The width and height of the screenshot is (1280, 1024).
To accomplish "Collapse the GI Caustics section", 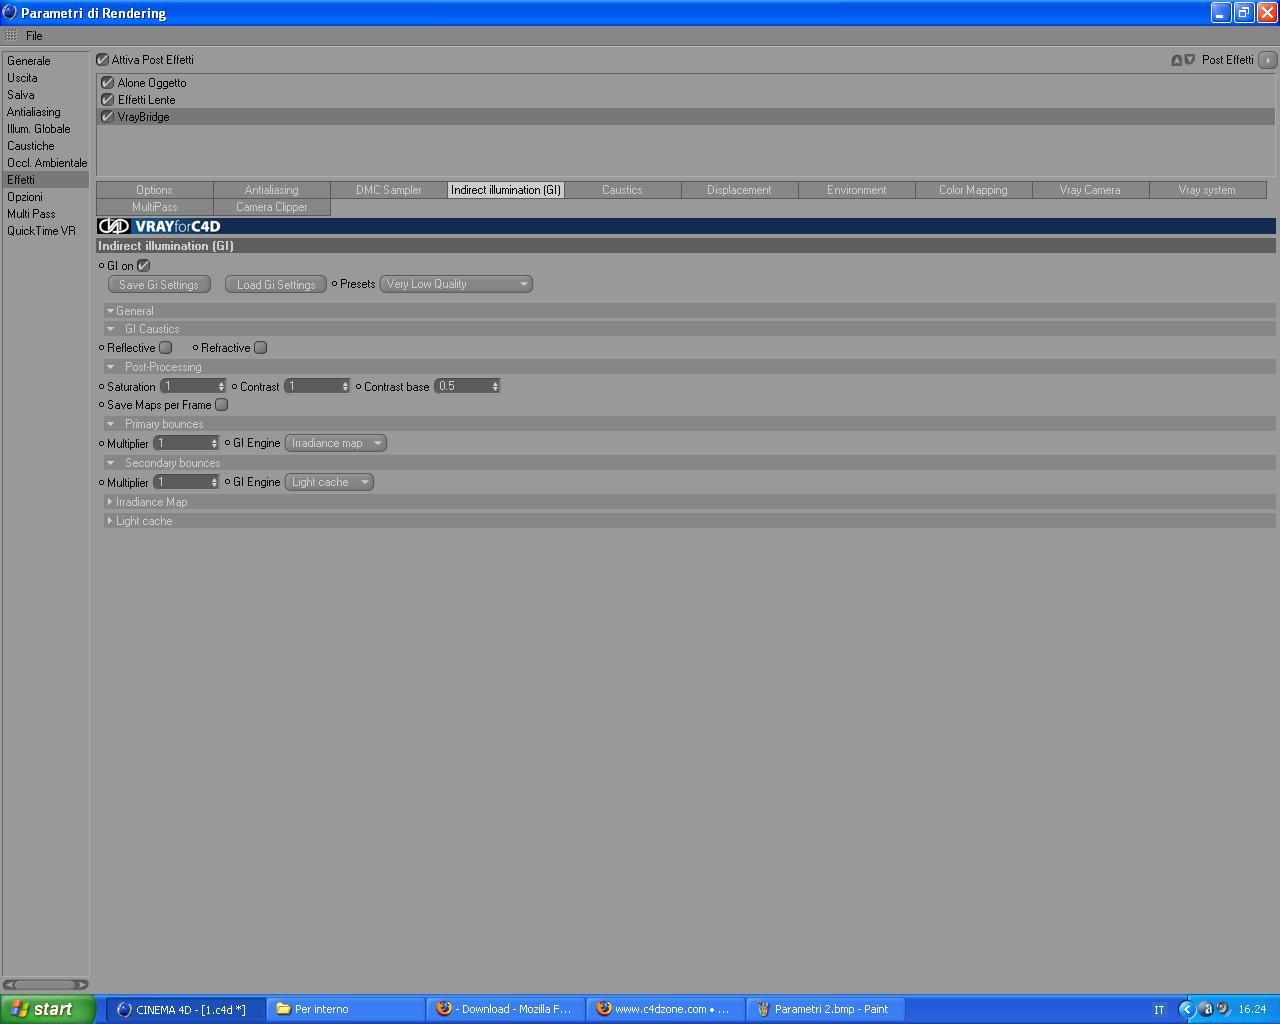I will 110,329.
